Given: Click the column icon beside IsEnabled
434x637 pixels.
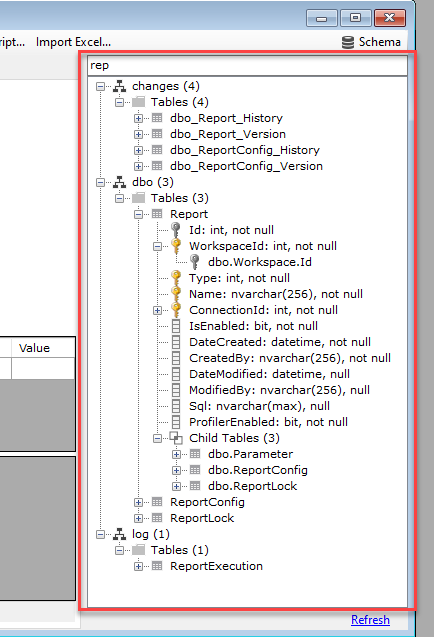Looking at the screenshot, I should pyautogui.click(x=176, y=326).
